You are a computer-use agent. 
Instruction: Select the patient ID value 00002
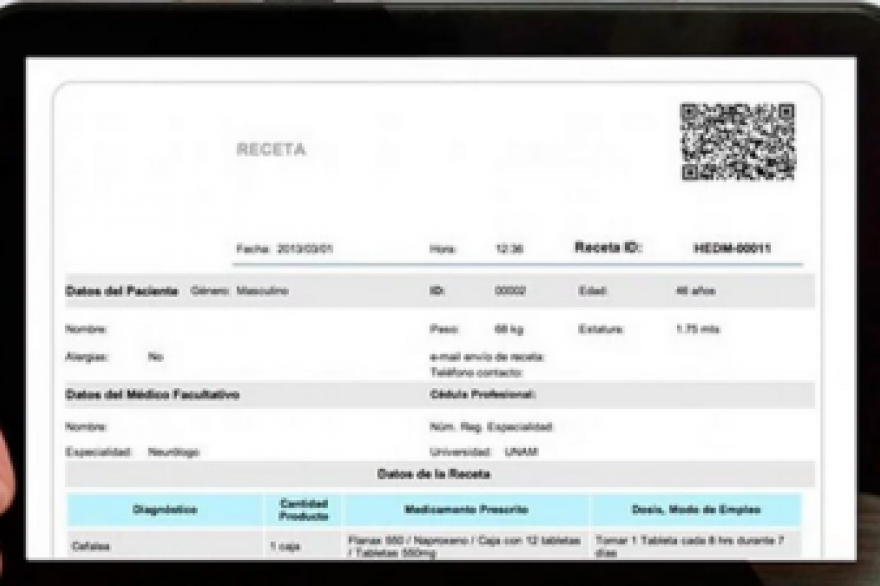tap(510, 291)
